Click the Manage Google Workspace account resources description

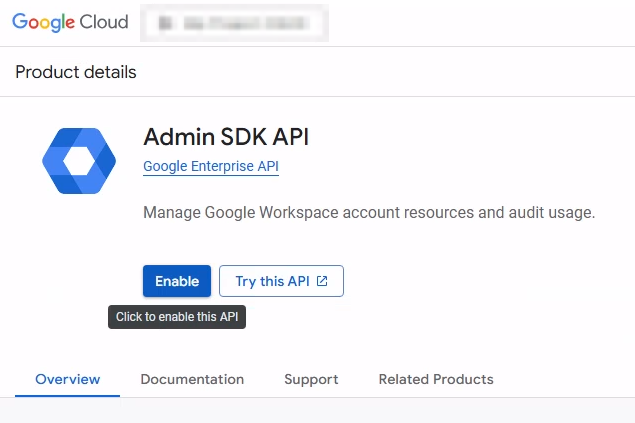369,213
